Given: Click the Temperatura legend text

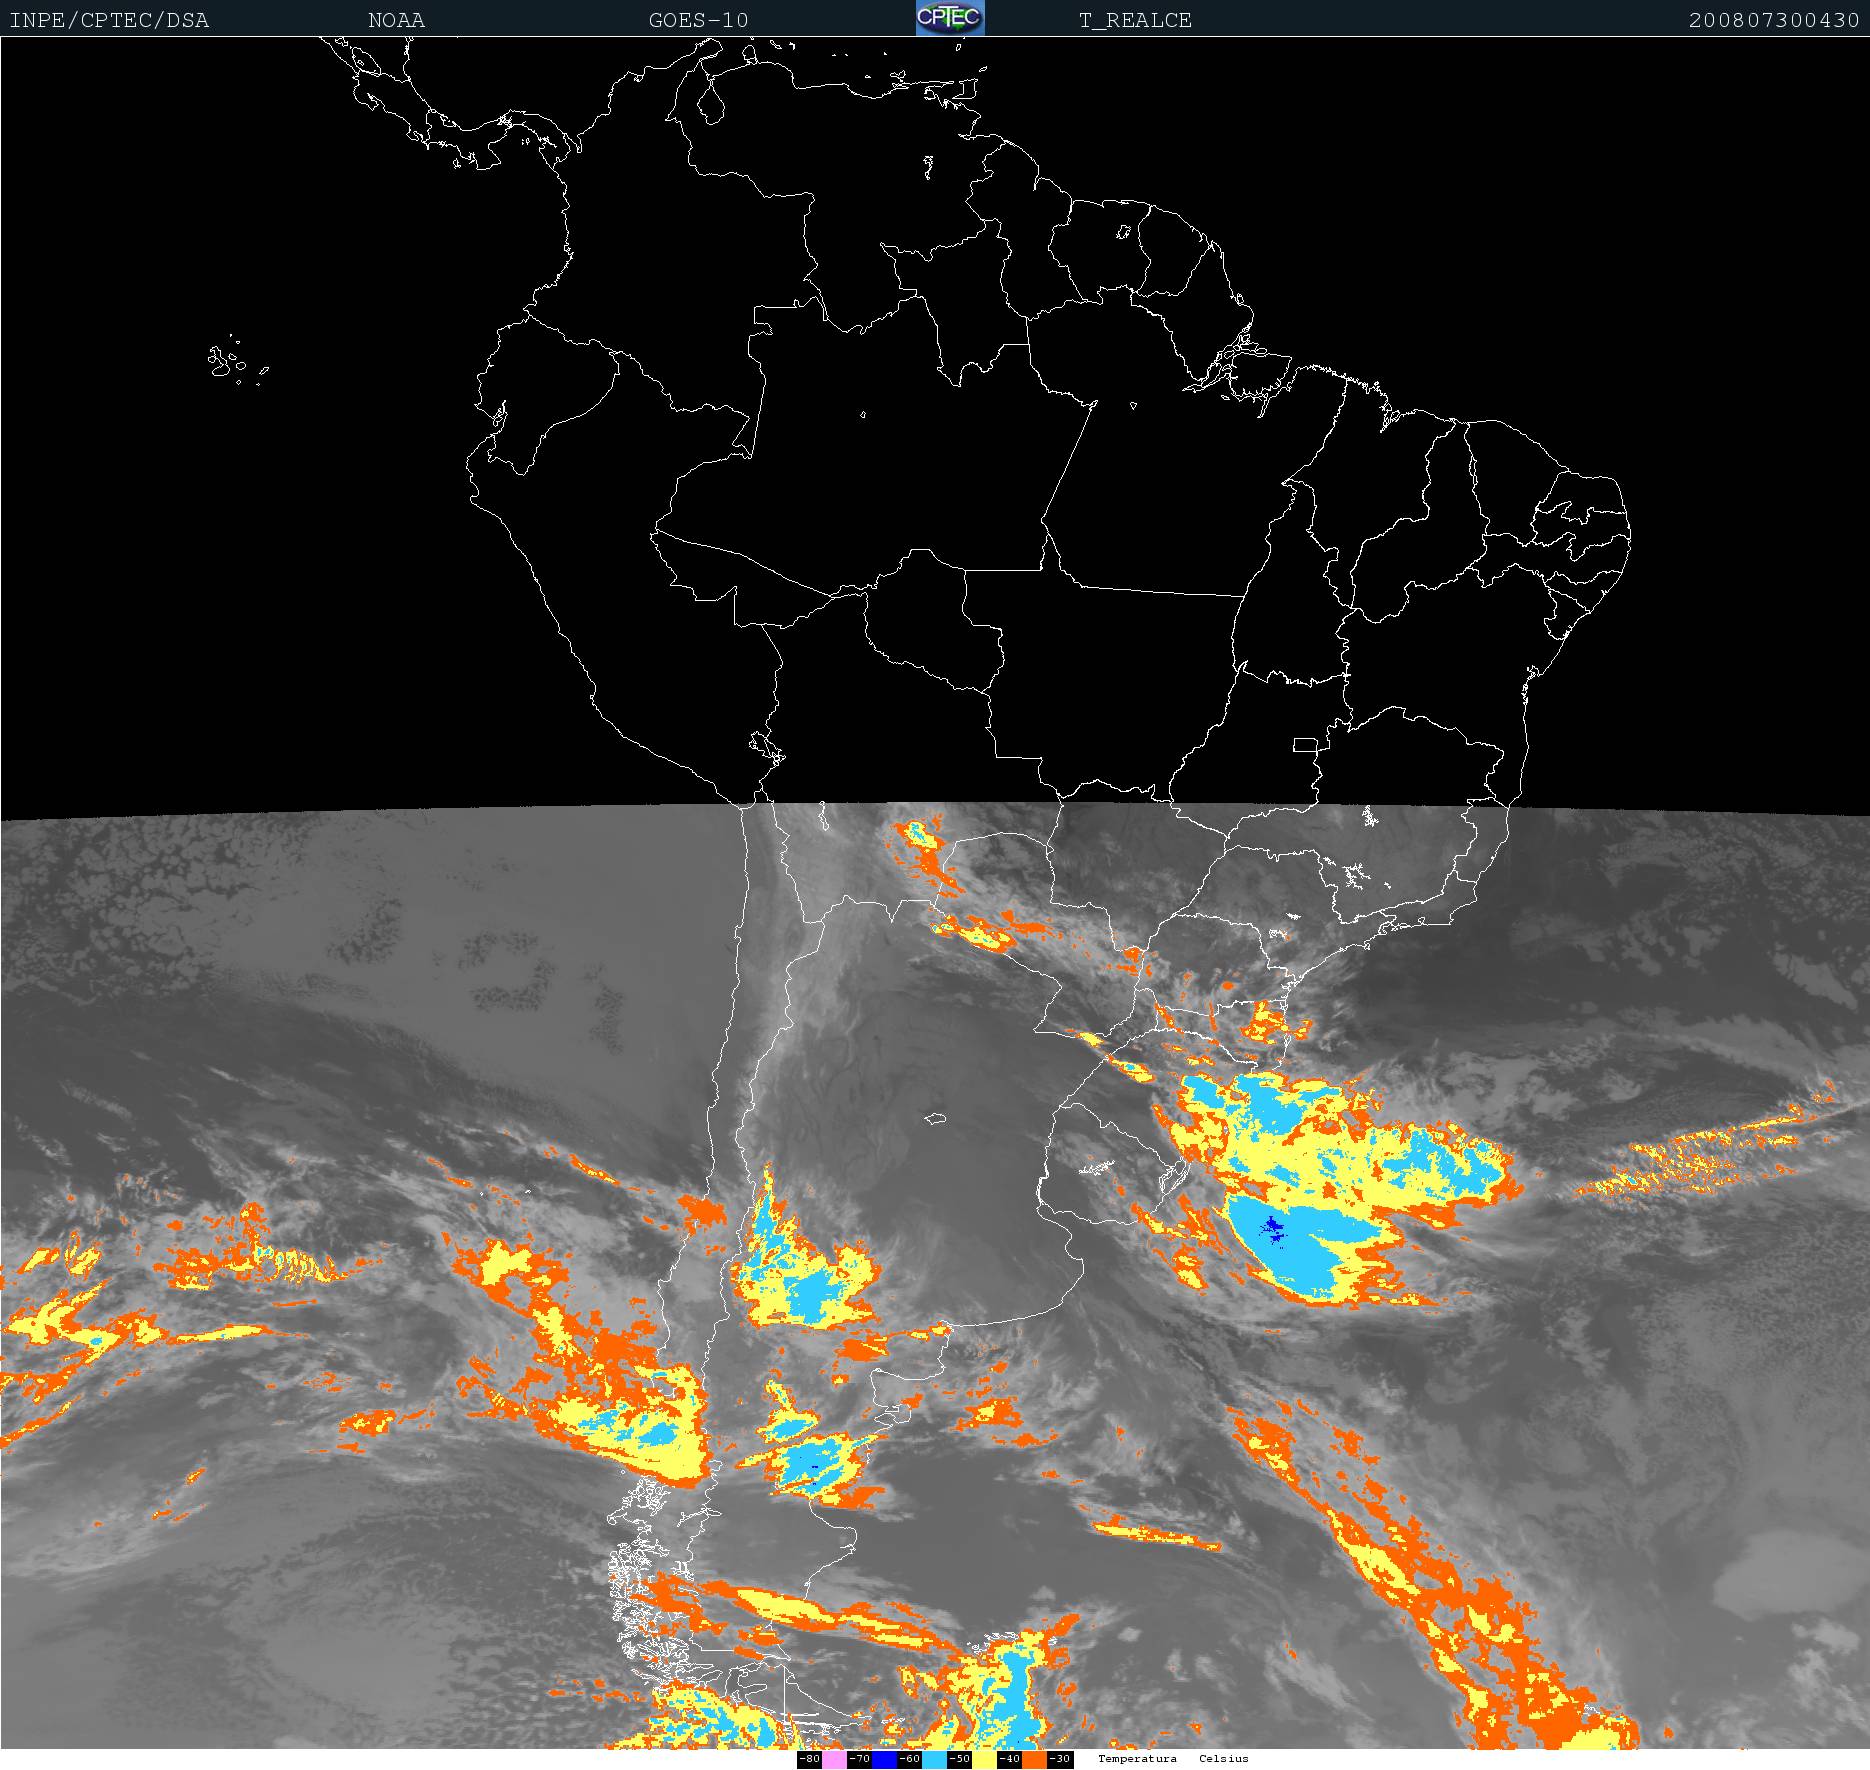Looking at the screenshot, I should 1137,1759.
